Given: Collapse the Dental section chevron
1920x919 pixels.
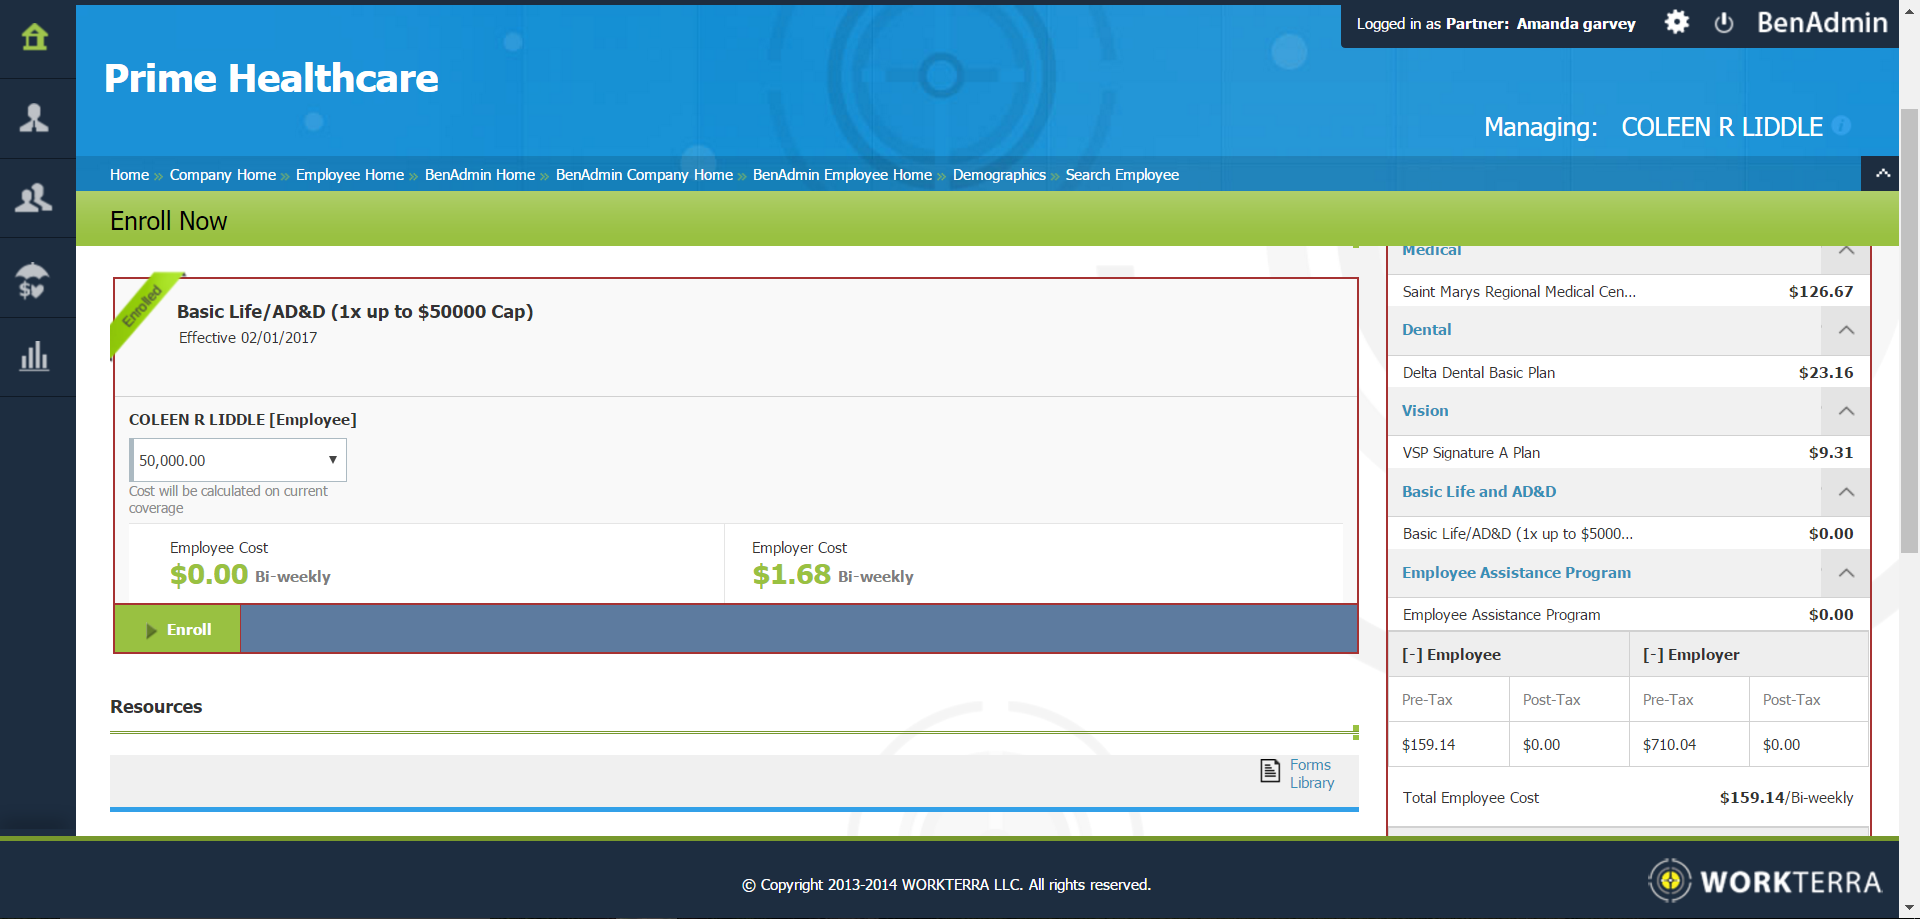Looking at the screenshot, I should tap(1846, 330).
